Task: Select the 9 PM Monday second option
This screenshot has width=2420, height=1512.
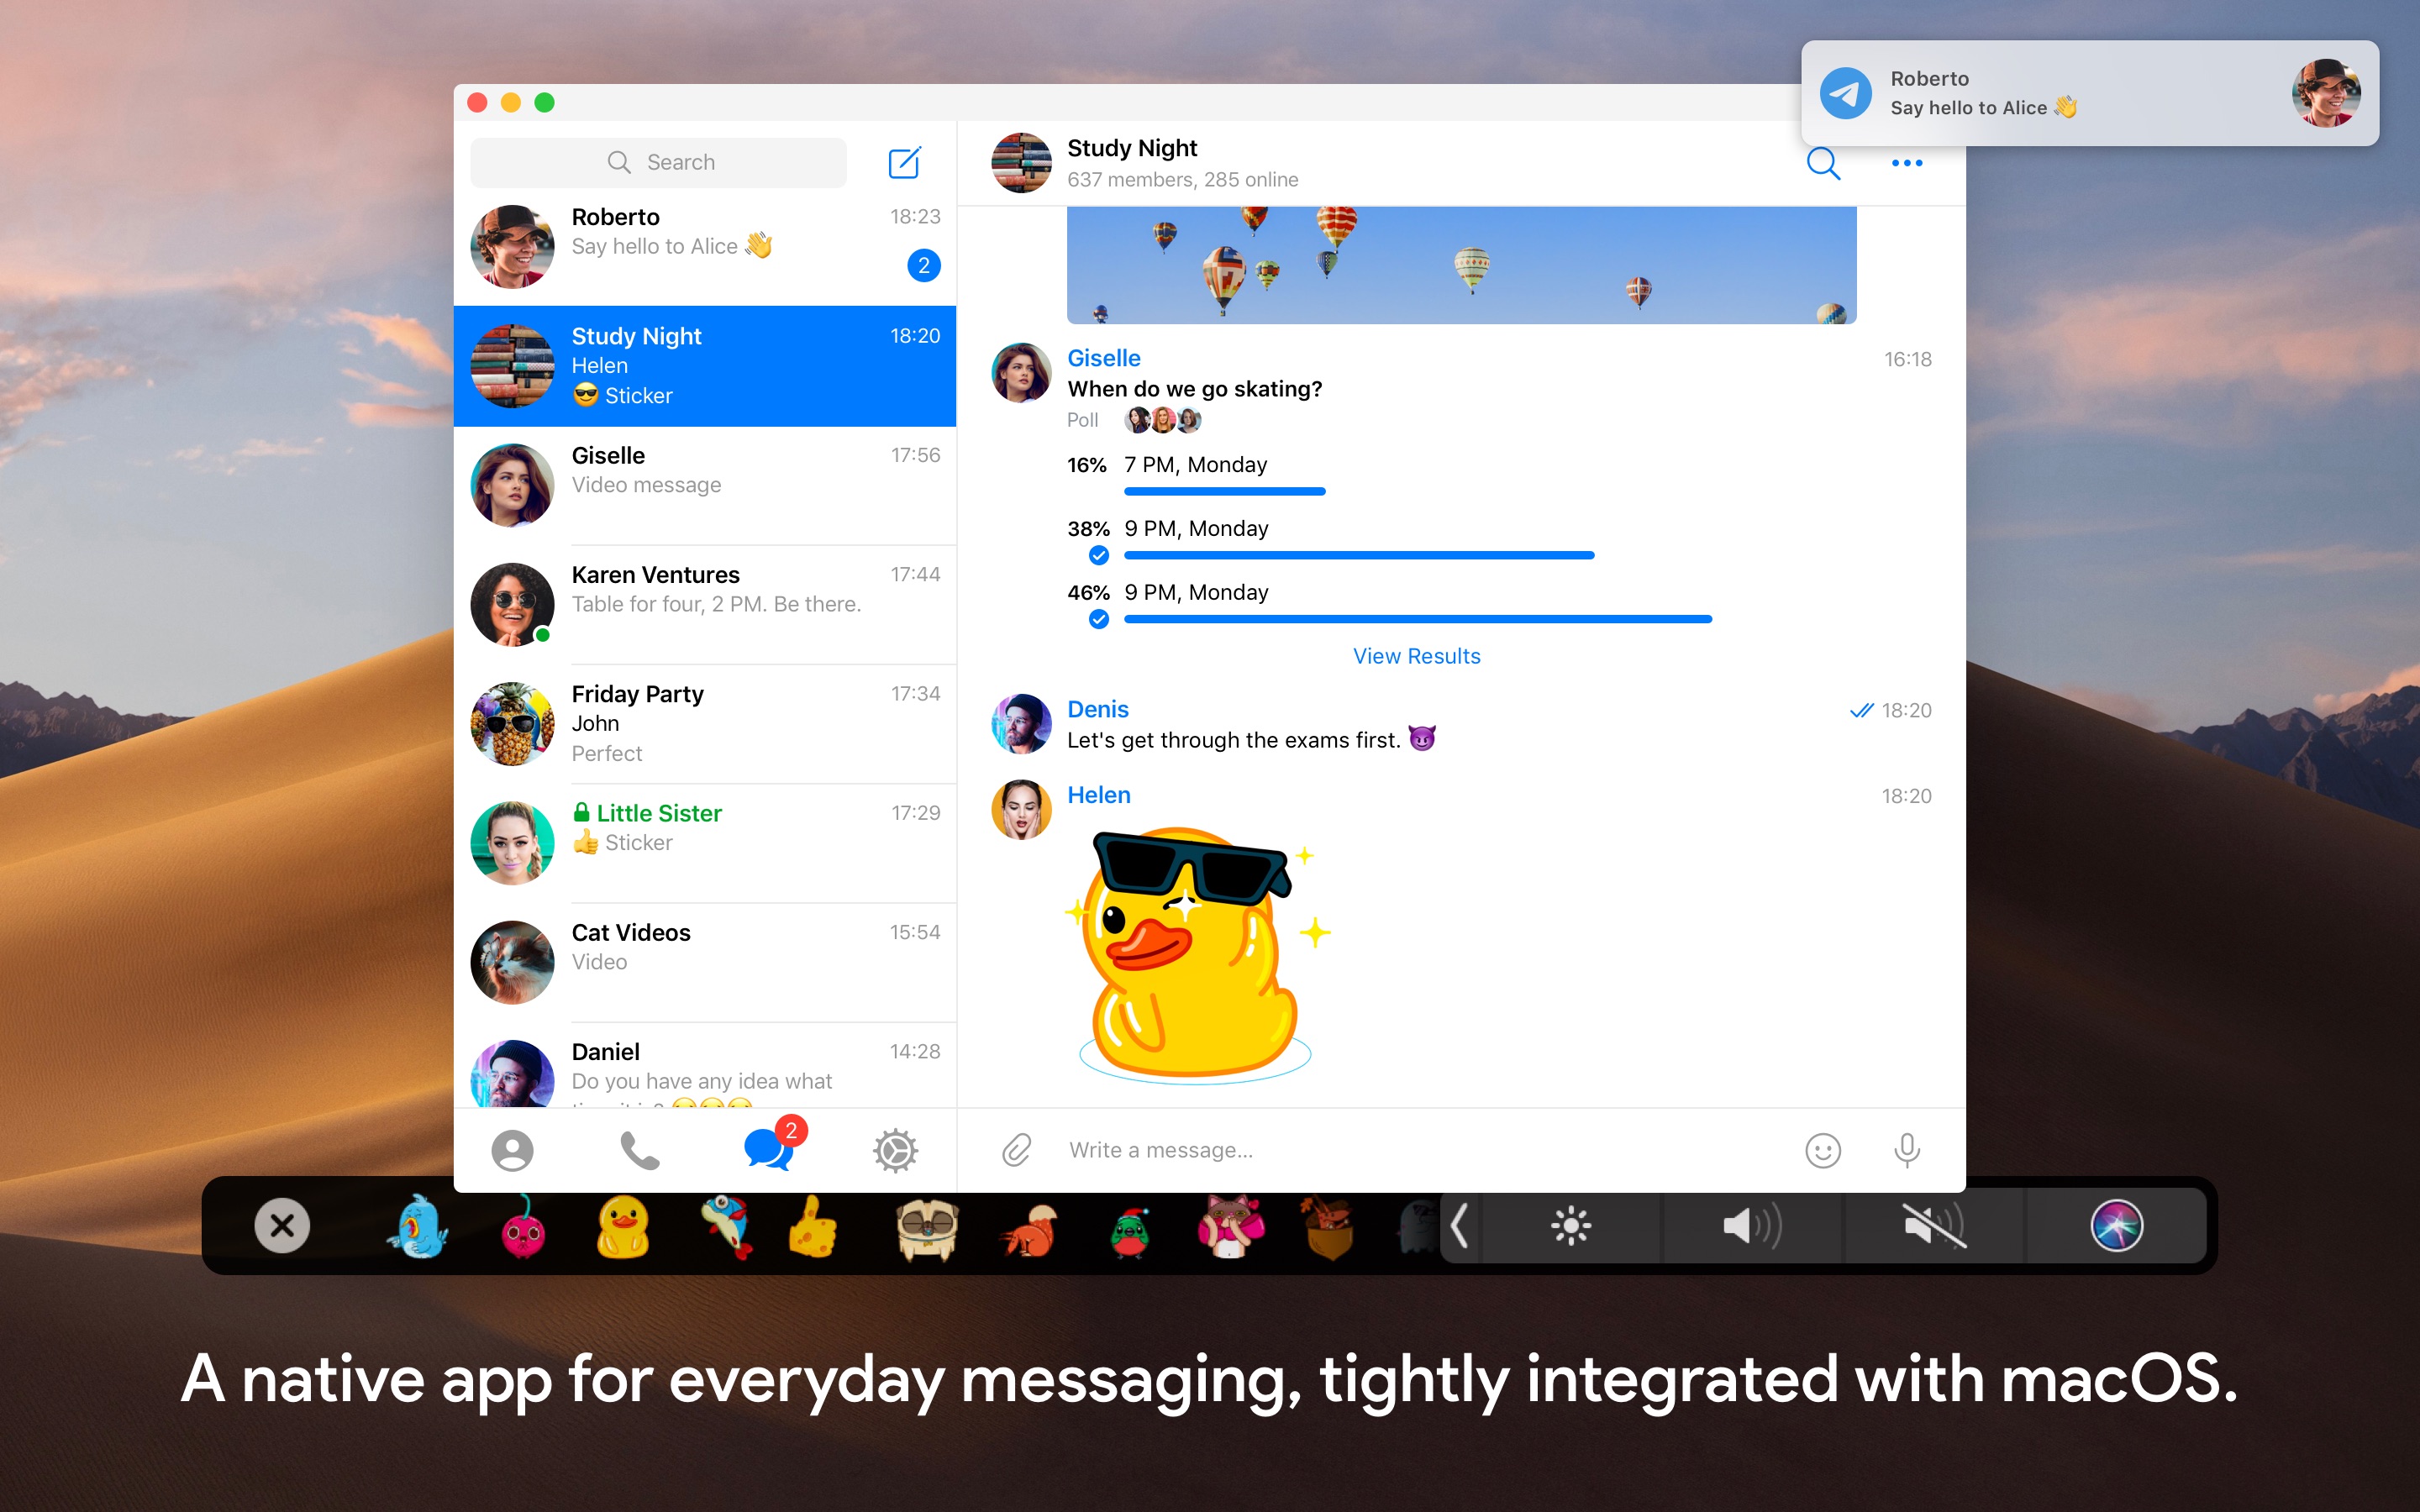Action: pos(1197,592)
